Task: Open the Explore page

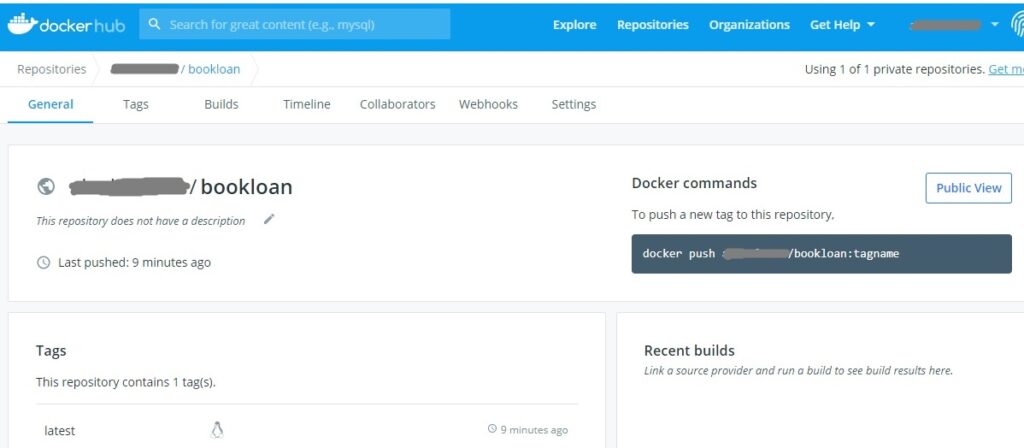Action: pyautogui.click(x=575, y=25)
